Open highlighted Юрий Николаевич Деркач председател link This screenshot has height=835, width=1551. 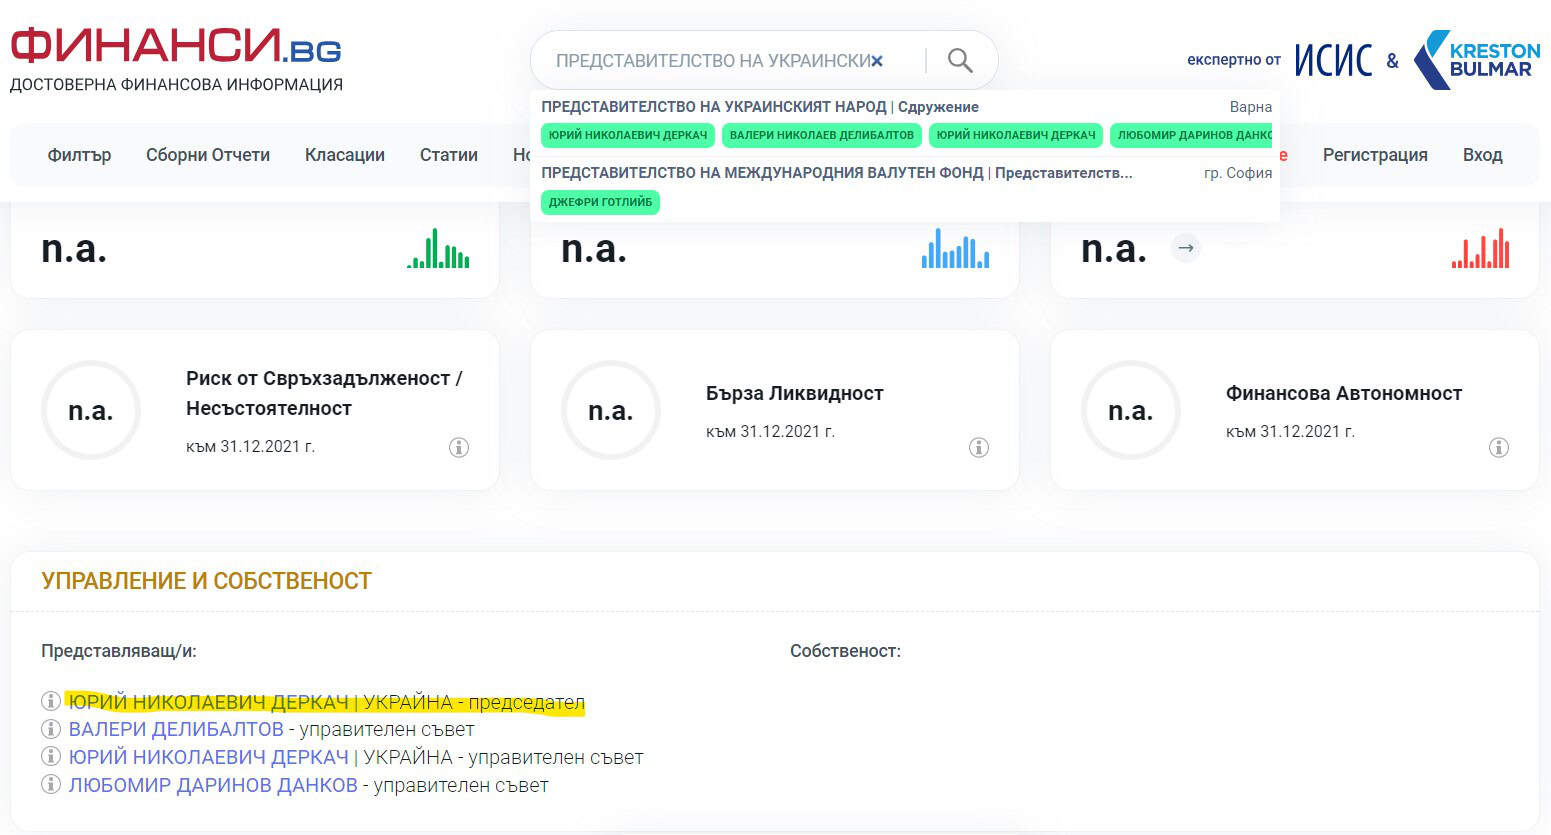[208, 702]
